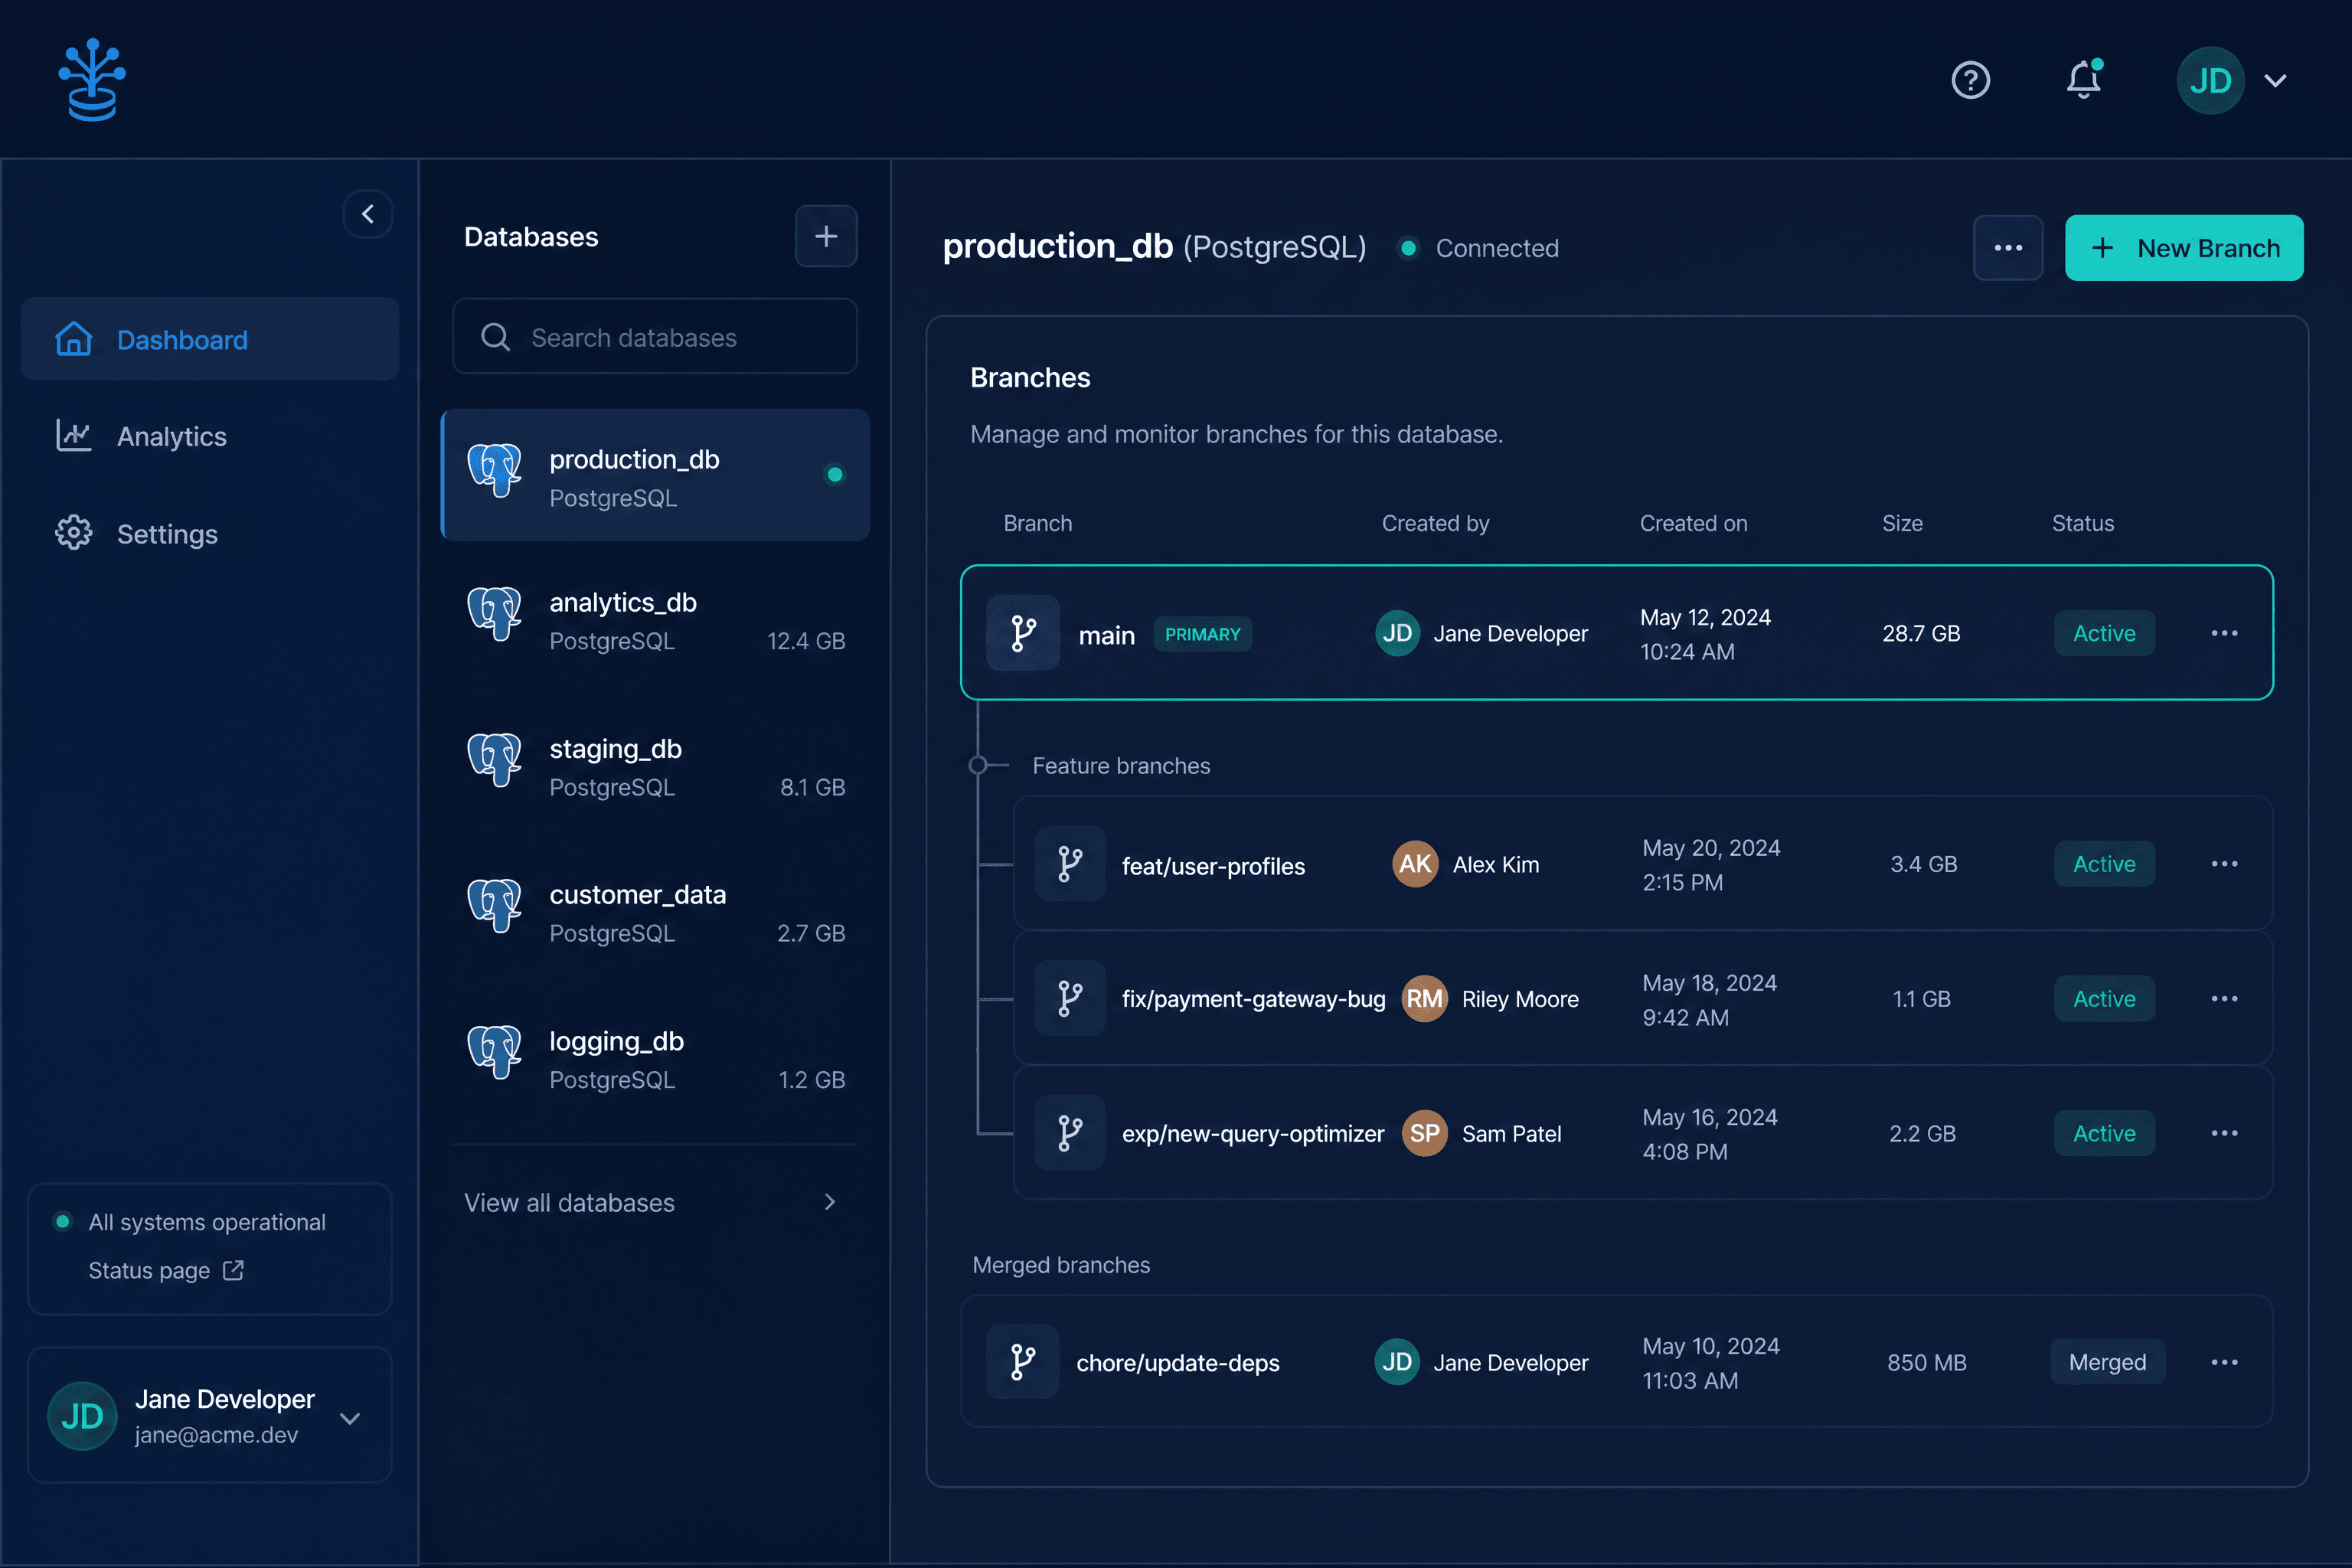Click Jane Developer's avatar in main row
Image resolution: width=2352 pixels, height=1568 pixels.
(x=1397, y=633)
